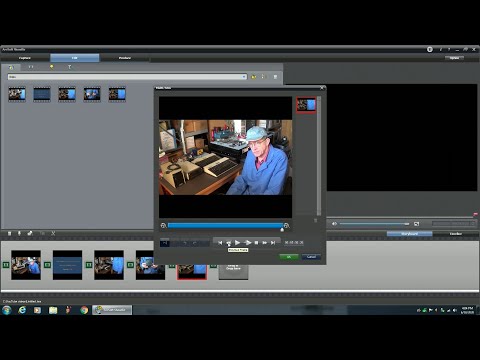Open Internet Explorer from taskbar
Image resolution: width=480 pixels, height=360 pixels.
point(22,310)
